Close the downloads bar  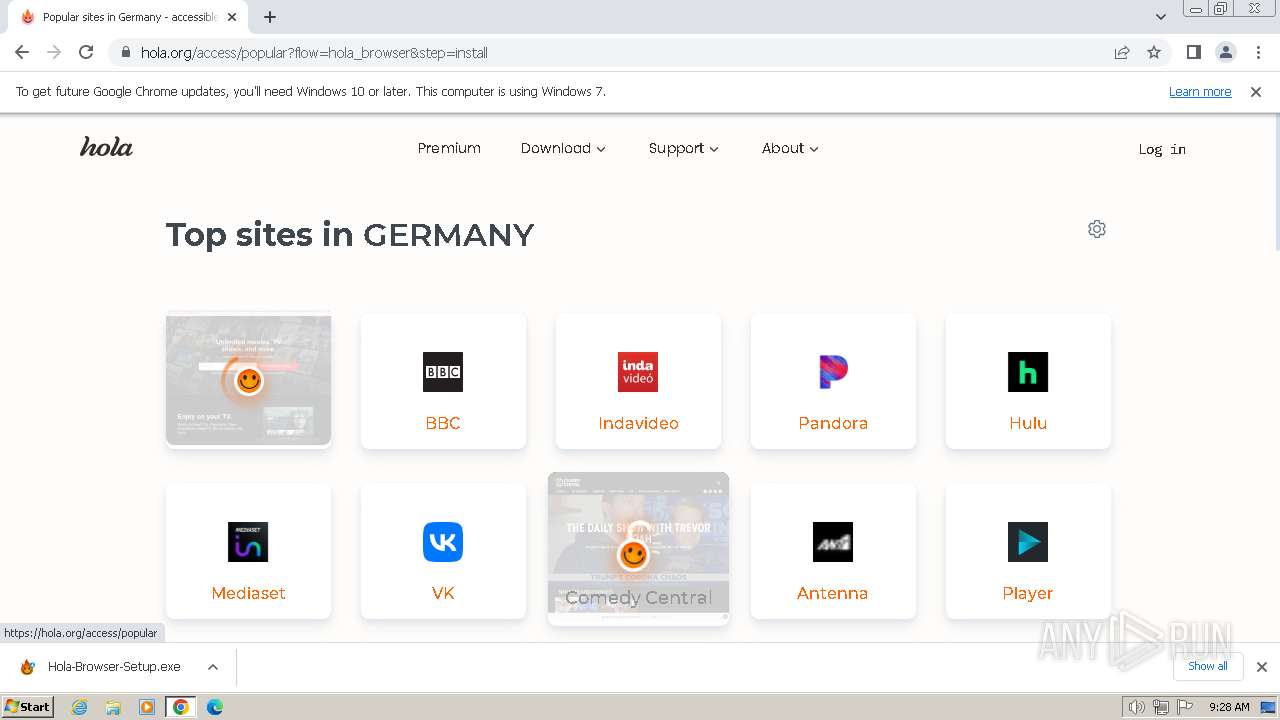click(1262, 667)
